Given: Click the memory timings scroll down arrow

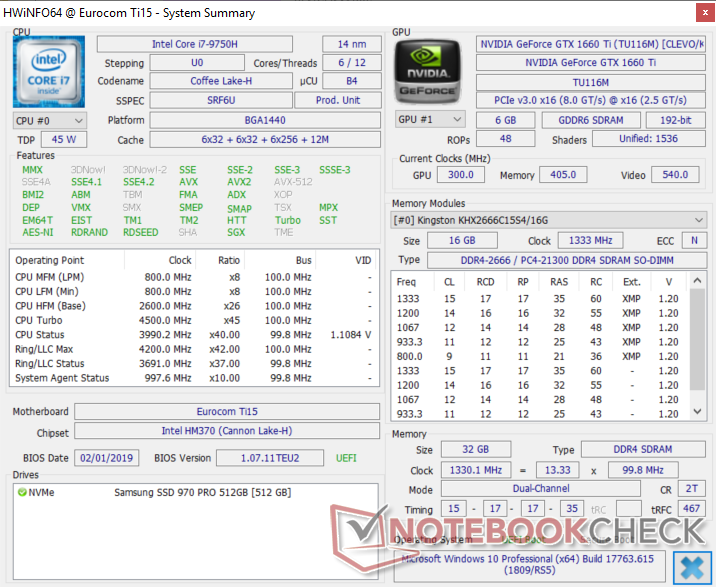Looking at the screenshot, I should tap(697, 411).
